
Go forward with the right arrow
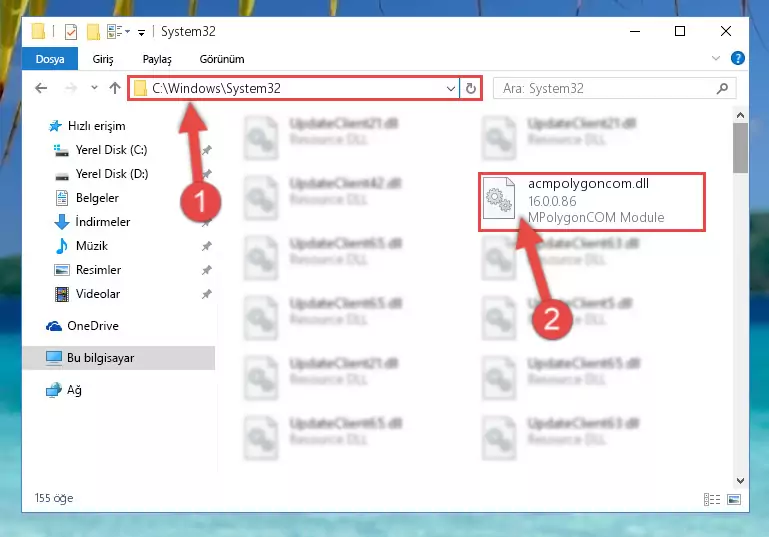pos(71,88)
